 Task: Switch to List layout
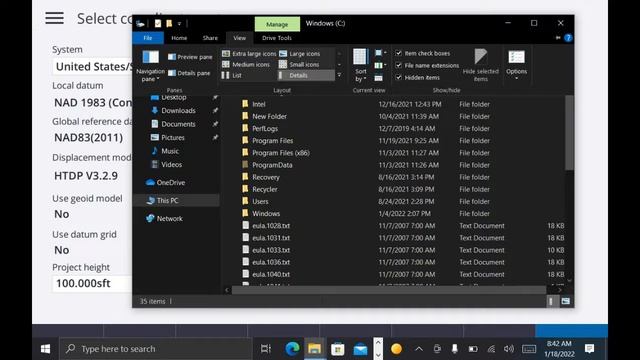pos(232,76)
